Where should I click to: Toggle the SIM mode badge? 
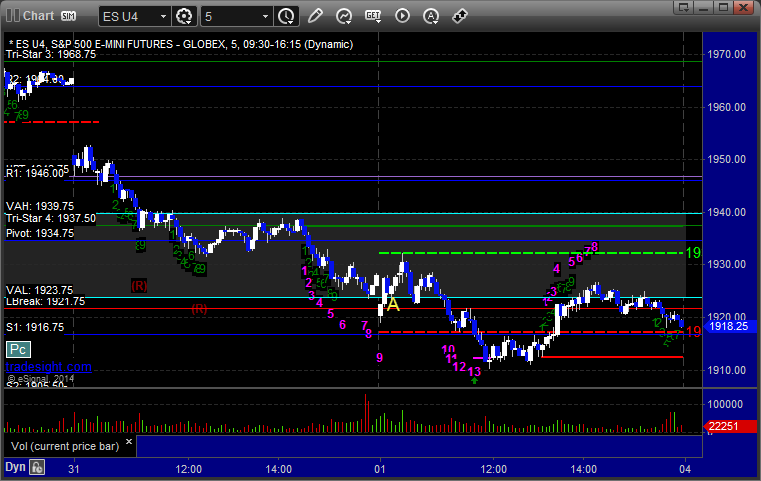[x=68, y=16]
